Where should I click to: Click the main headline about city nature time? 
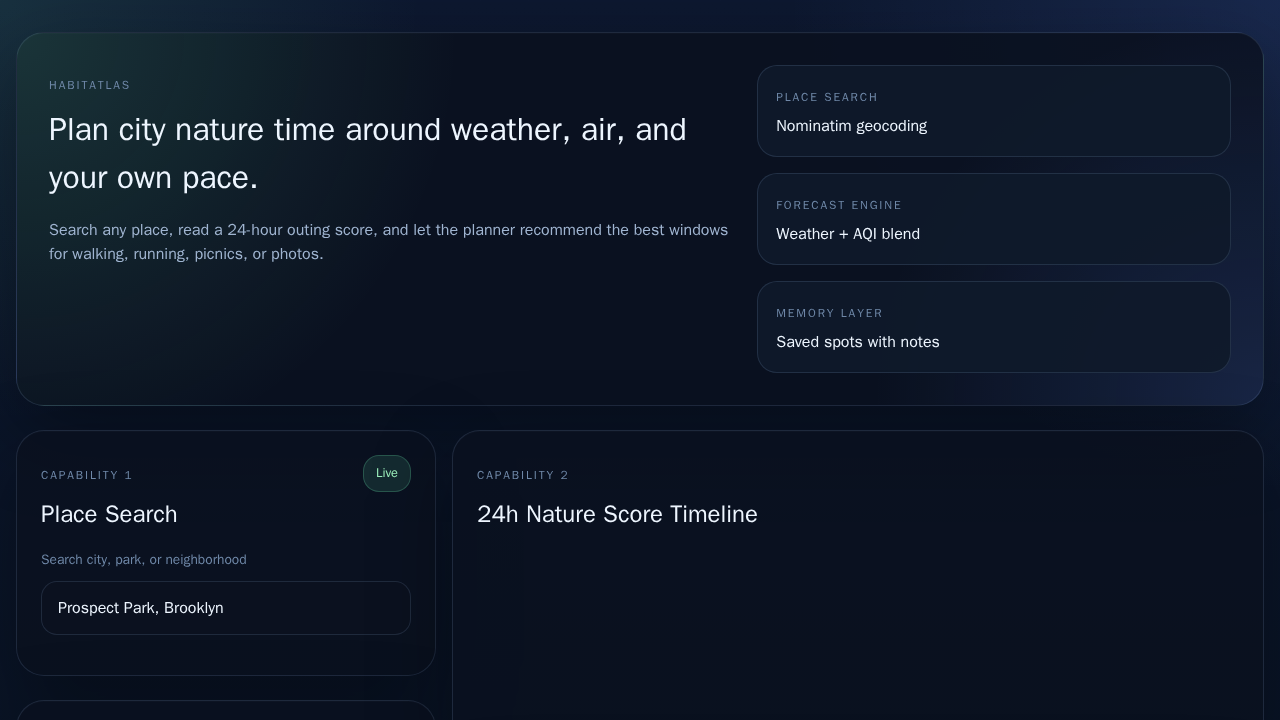pyautogui.click(x=368, y=153)
